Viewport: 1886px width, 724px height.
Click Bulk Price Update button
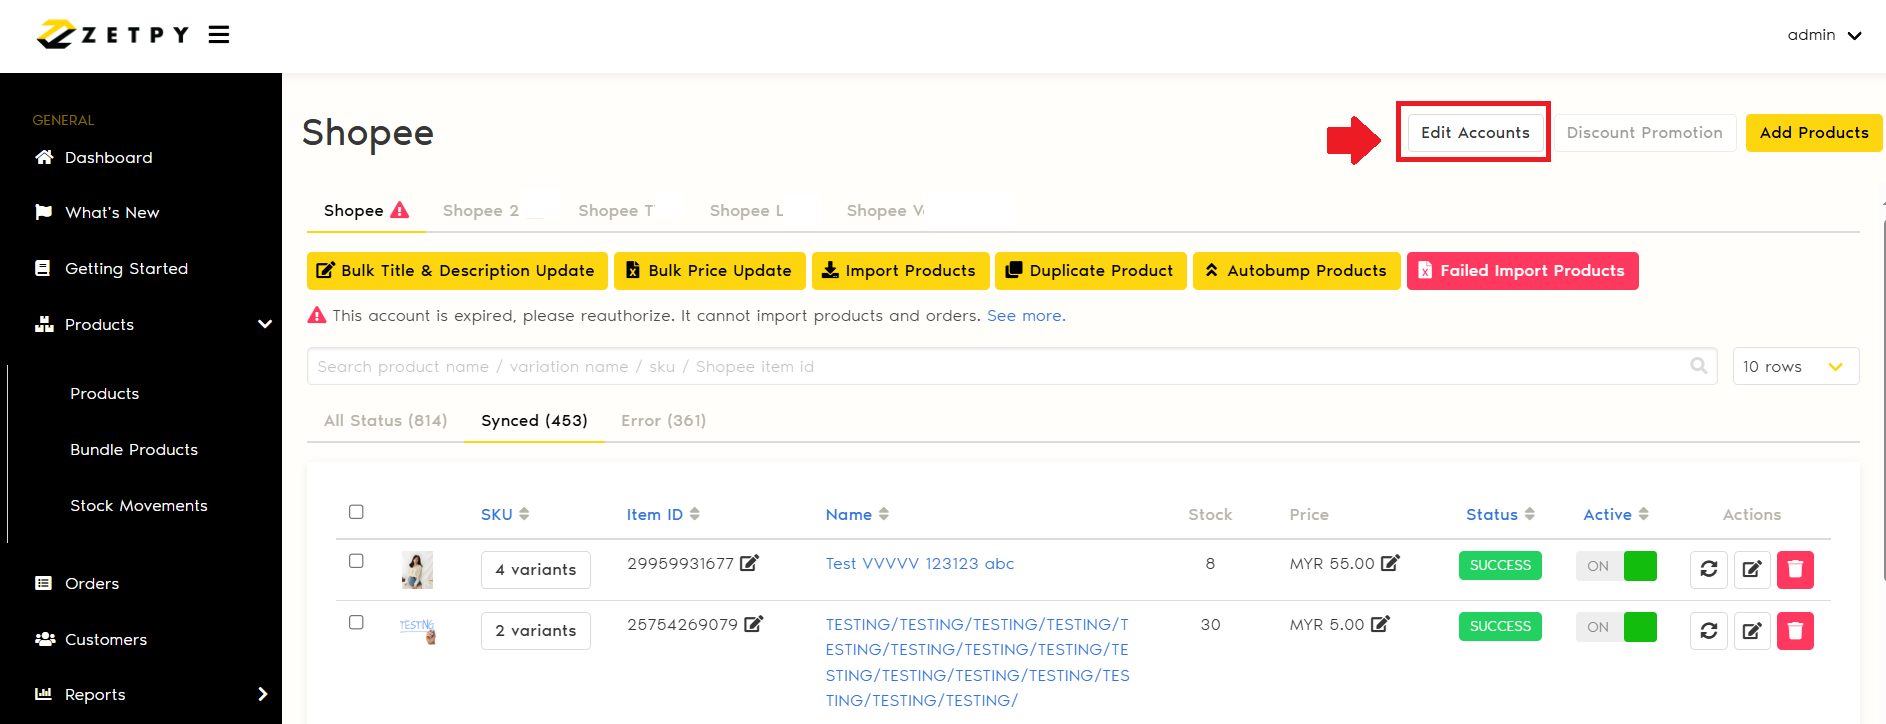pos(710,271)
